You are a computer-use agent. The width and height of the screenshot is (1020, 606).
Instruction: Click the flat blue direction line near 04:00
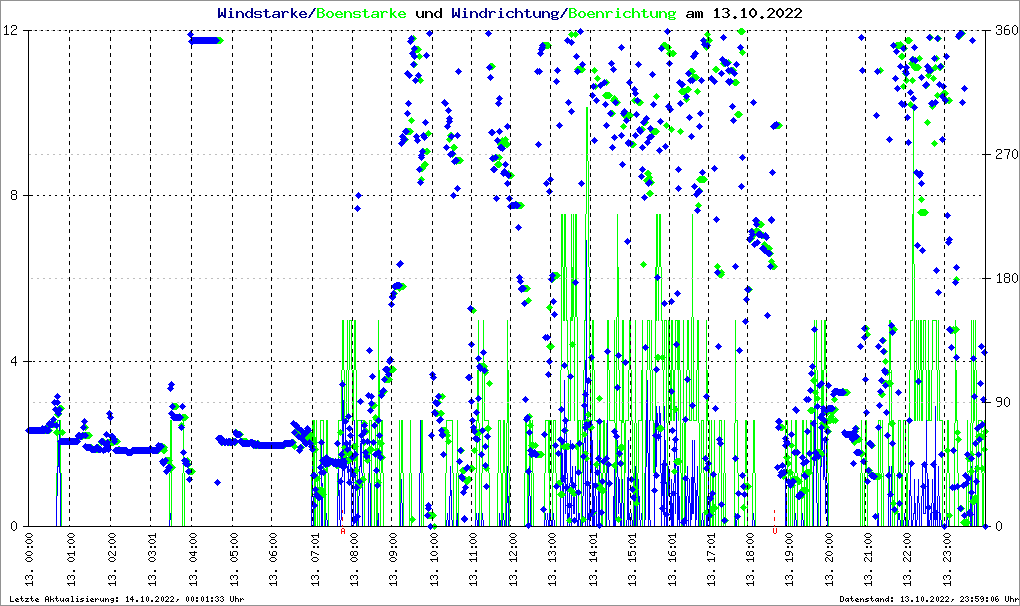pyautogui.click(x=205, y=40)
